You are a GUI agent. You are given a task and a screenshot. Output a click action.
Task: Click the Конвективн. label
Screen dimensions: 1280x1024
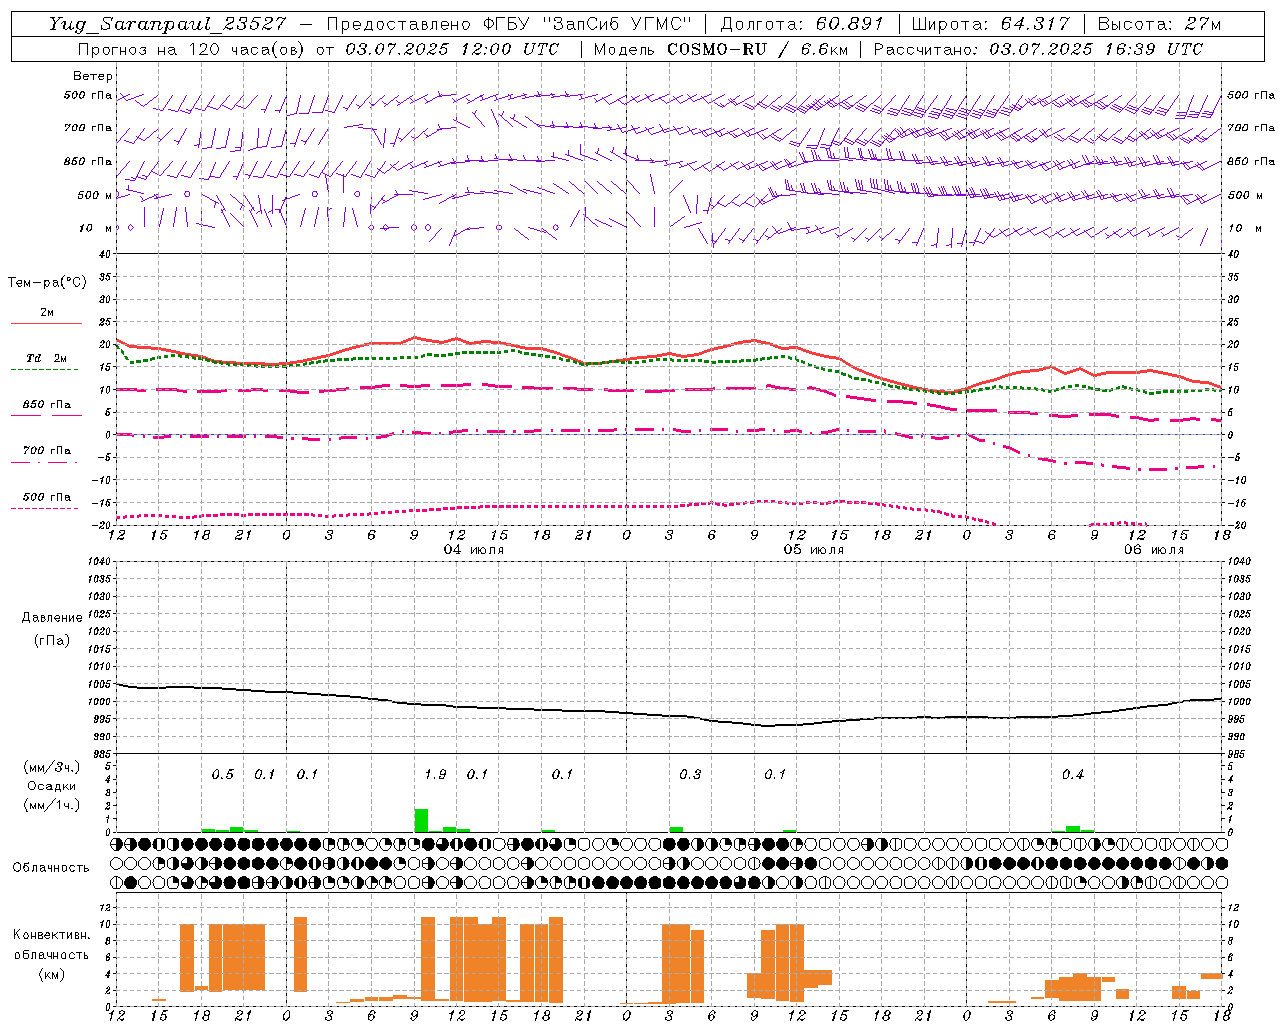[x=52, y=935]
